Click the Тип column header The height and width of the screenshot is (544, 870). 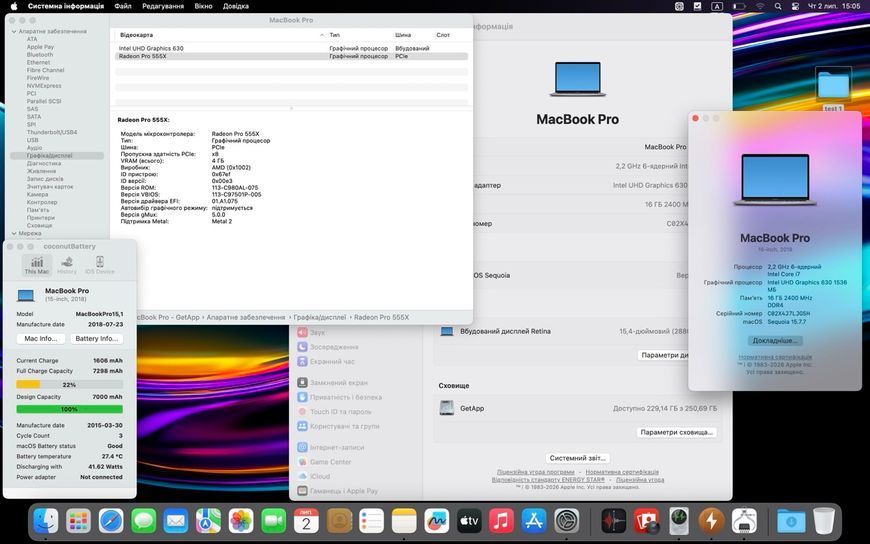335,35
